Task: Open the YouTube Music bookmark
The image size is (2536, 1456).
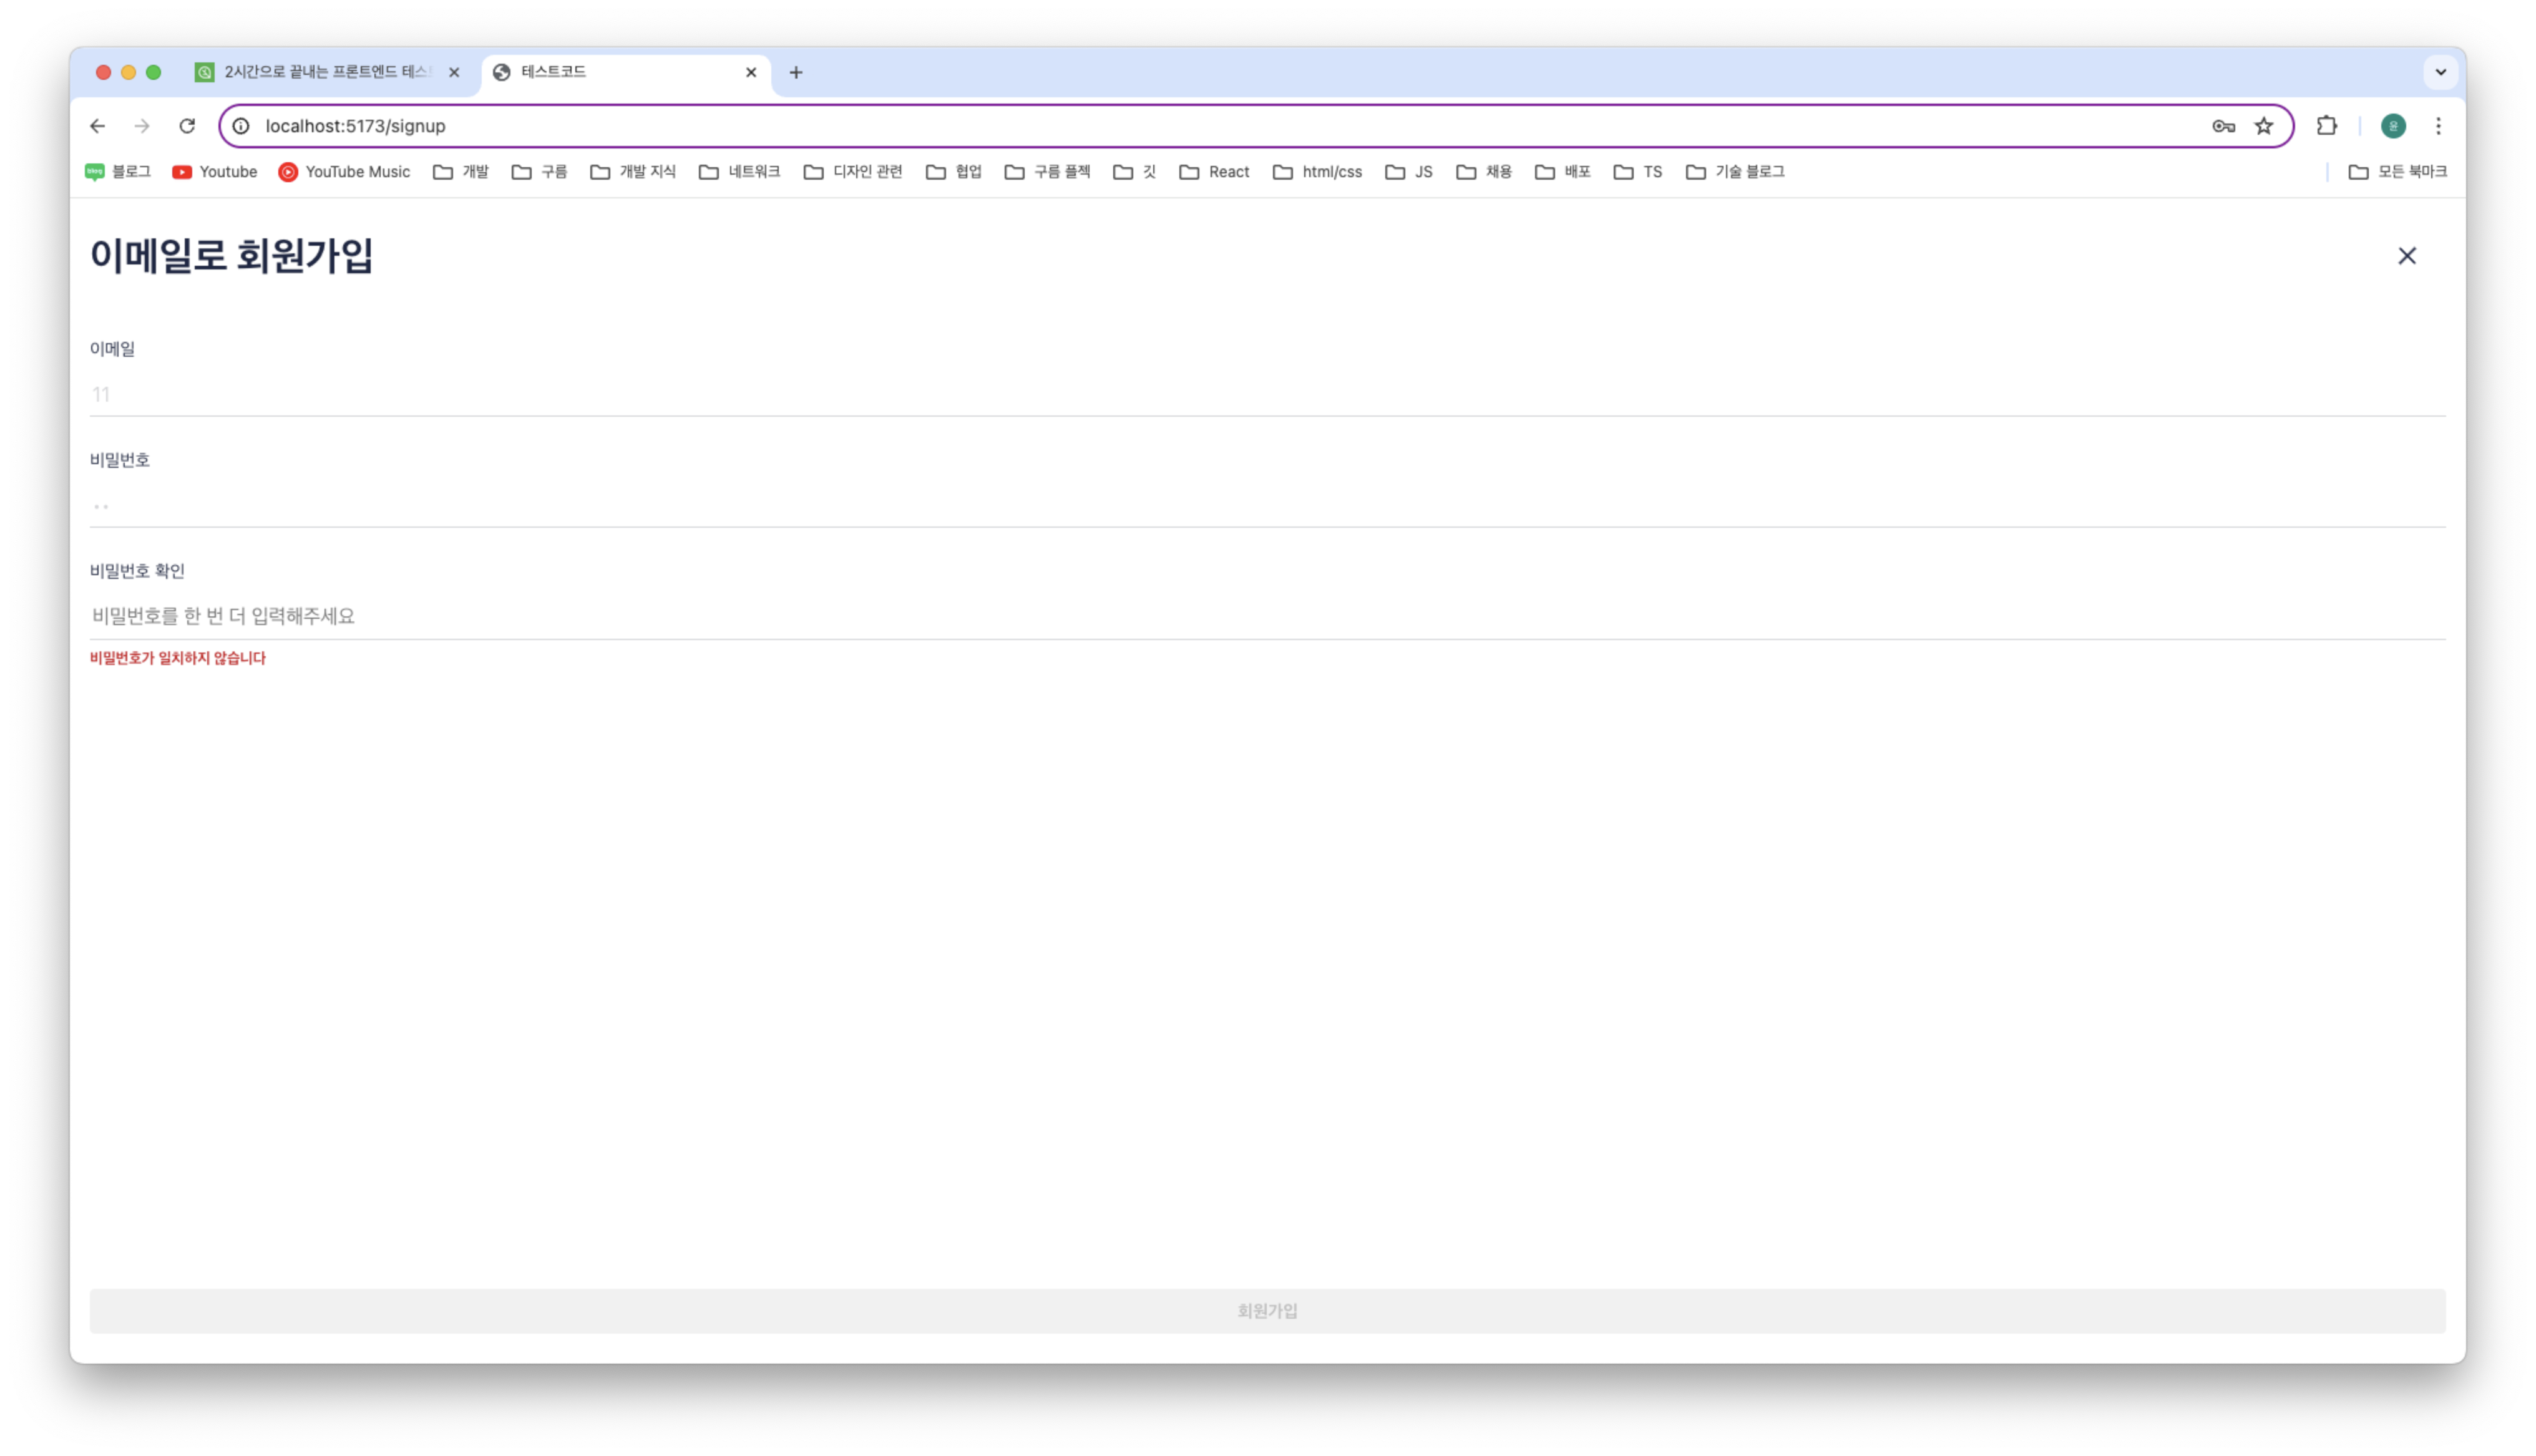Action: click(344, 172)
